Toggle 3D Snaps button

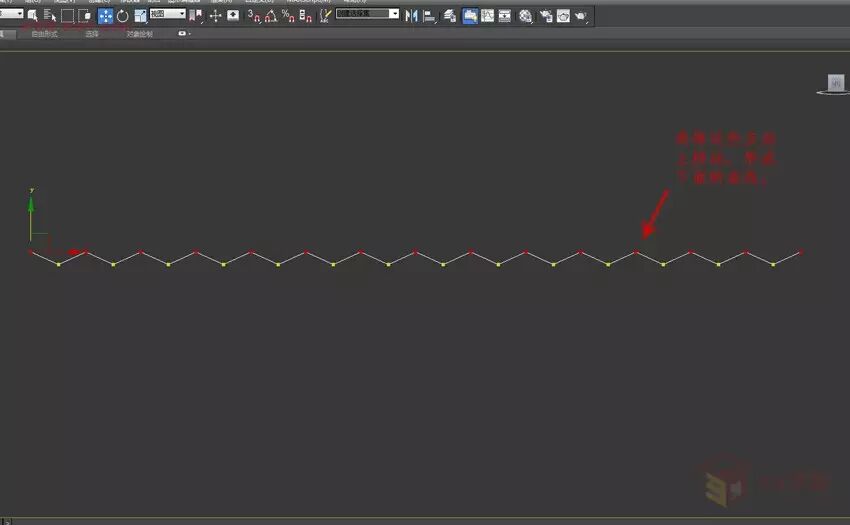pos(254,16)
